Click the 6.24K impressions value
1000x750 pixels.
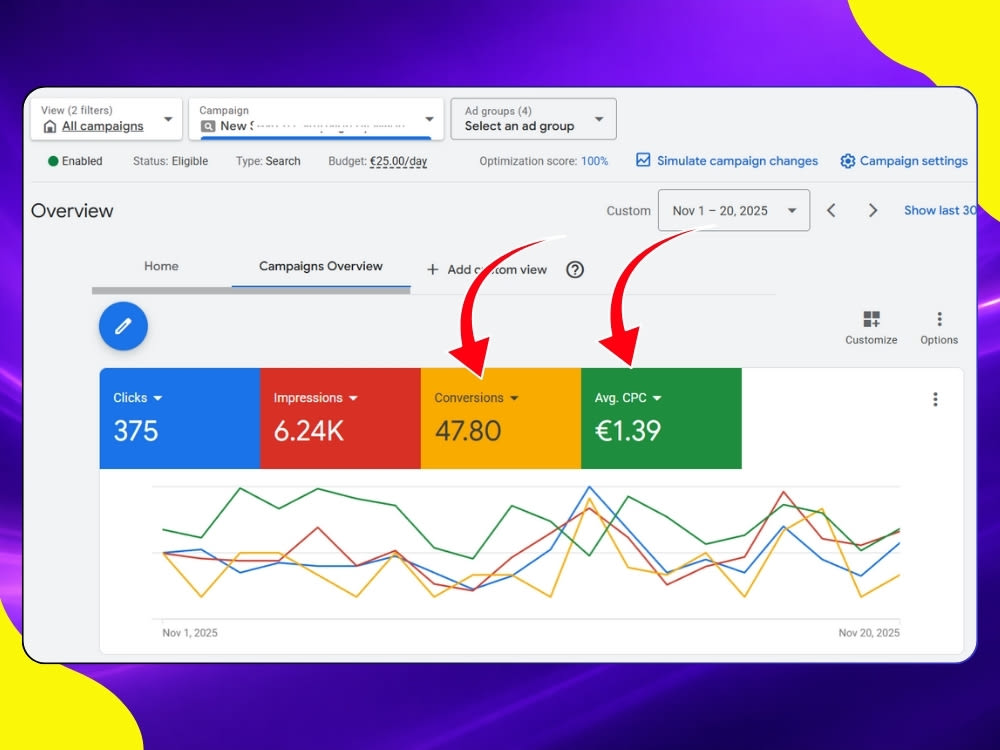pyautogui.click(x=309, y=431)
